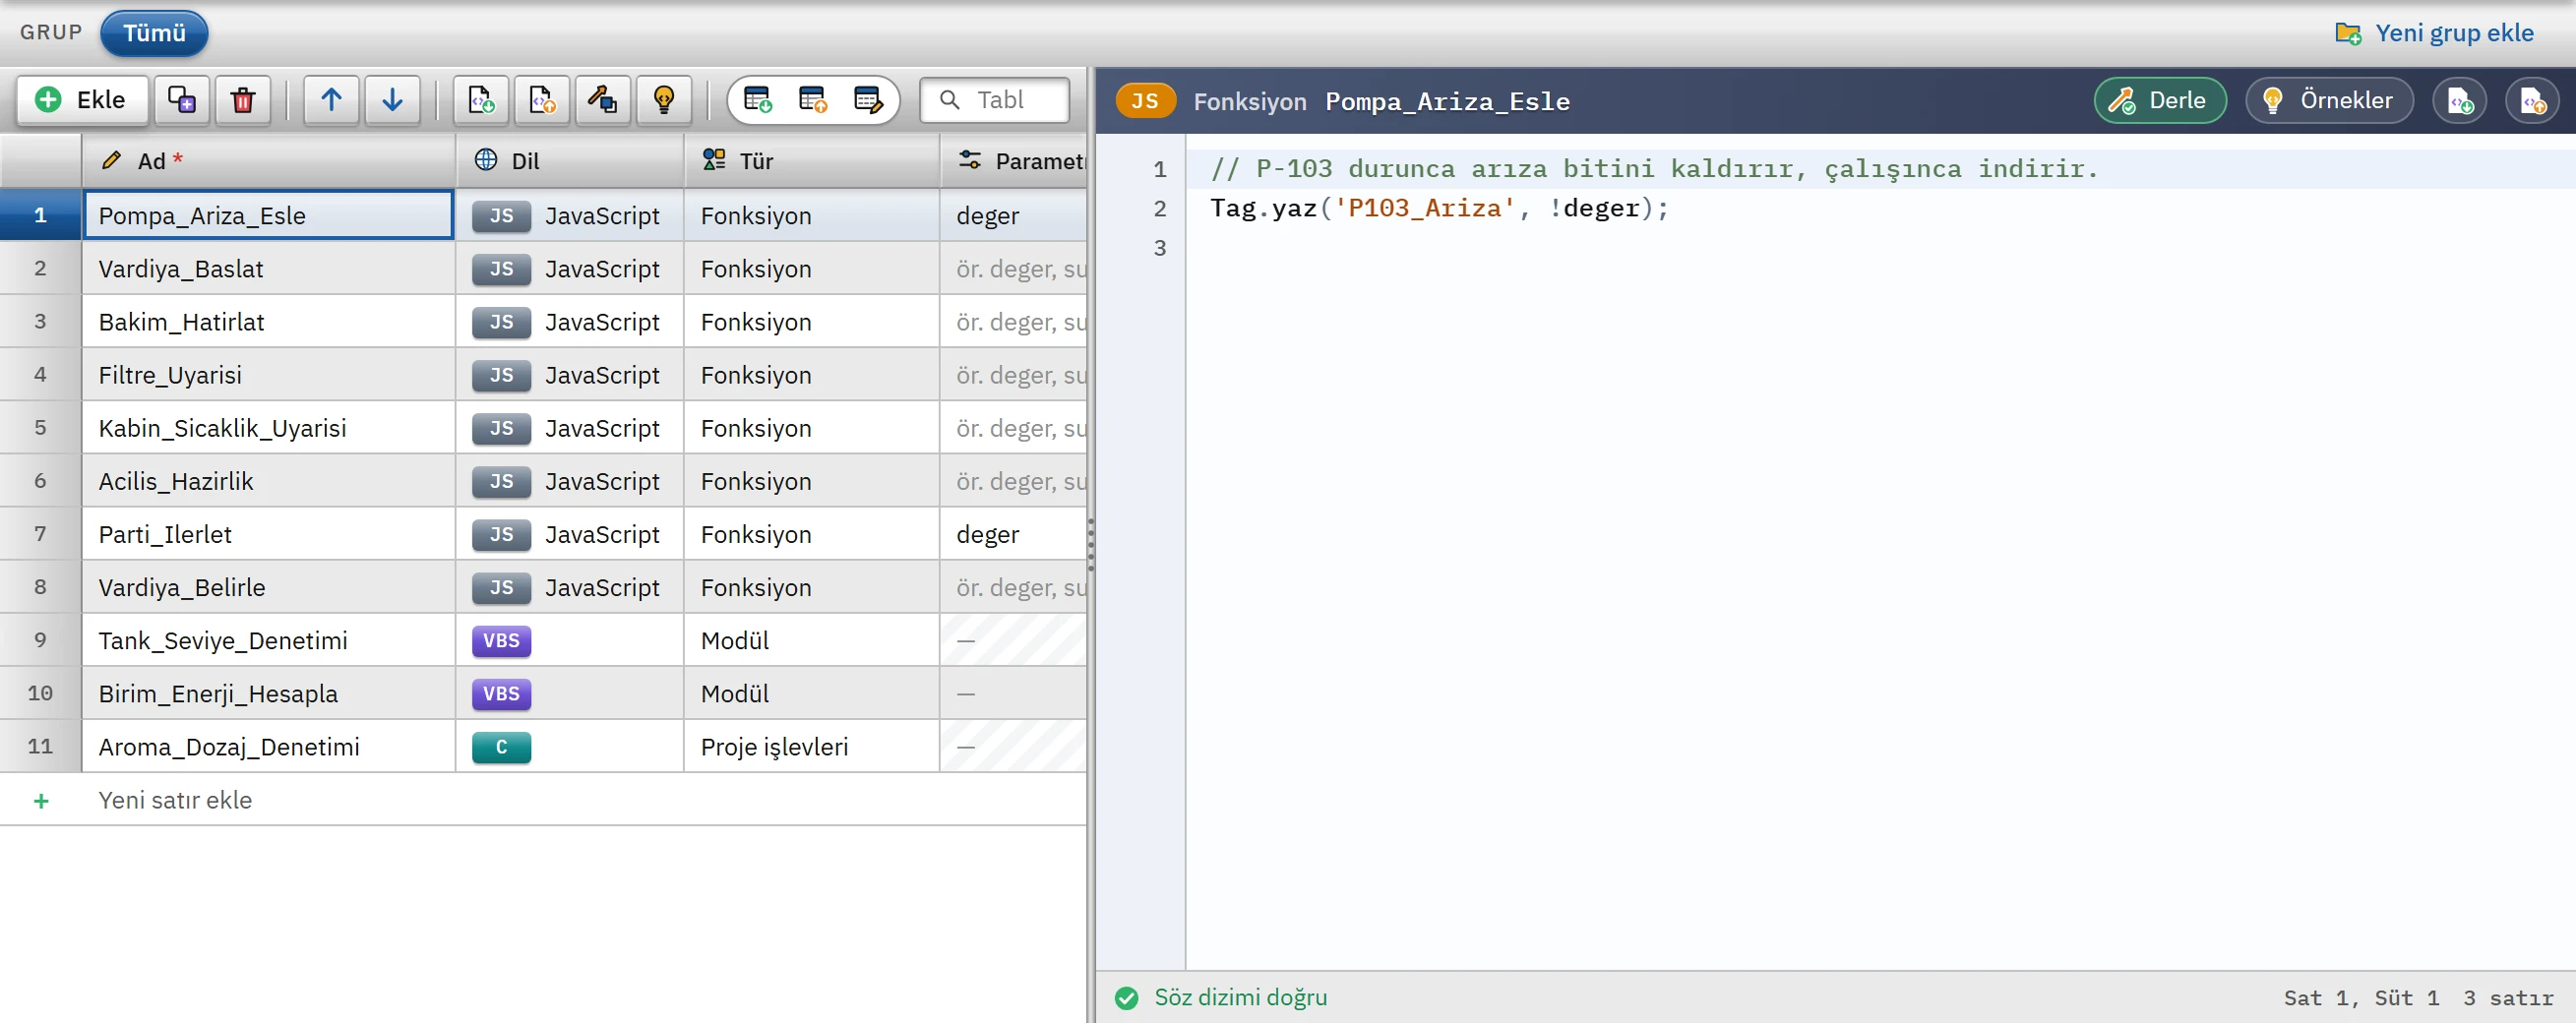The width and height of the screenshot is (2576, 1023).
Task: Click the panel splitter handle between table and editor
Action: pos(1091,545)
